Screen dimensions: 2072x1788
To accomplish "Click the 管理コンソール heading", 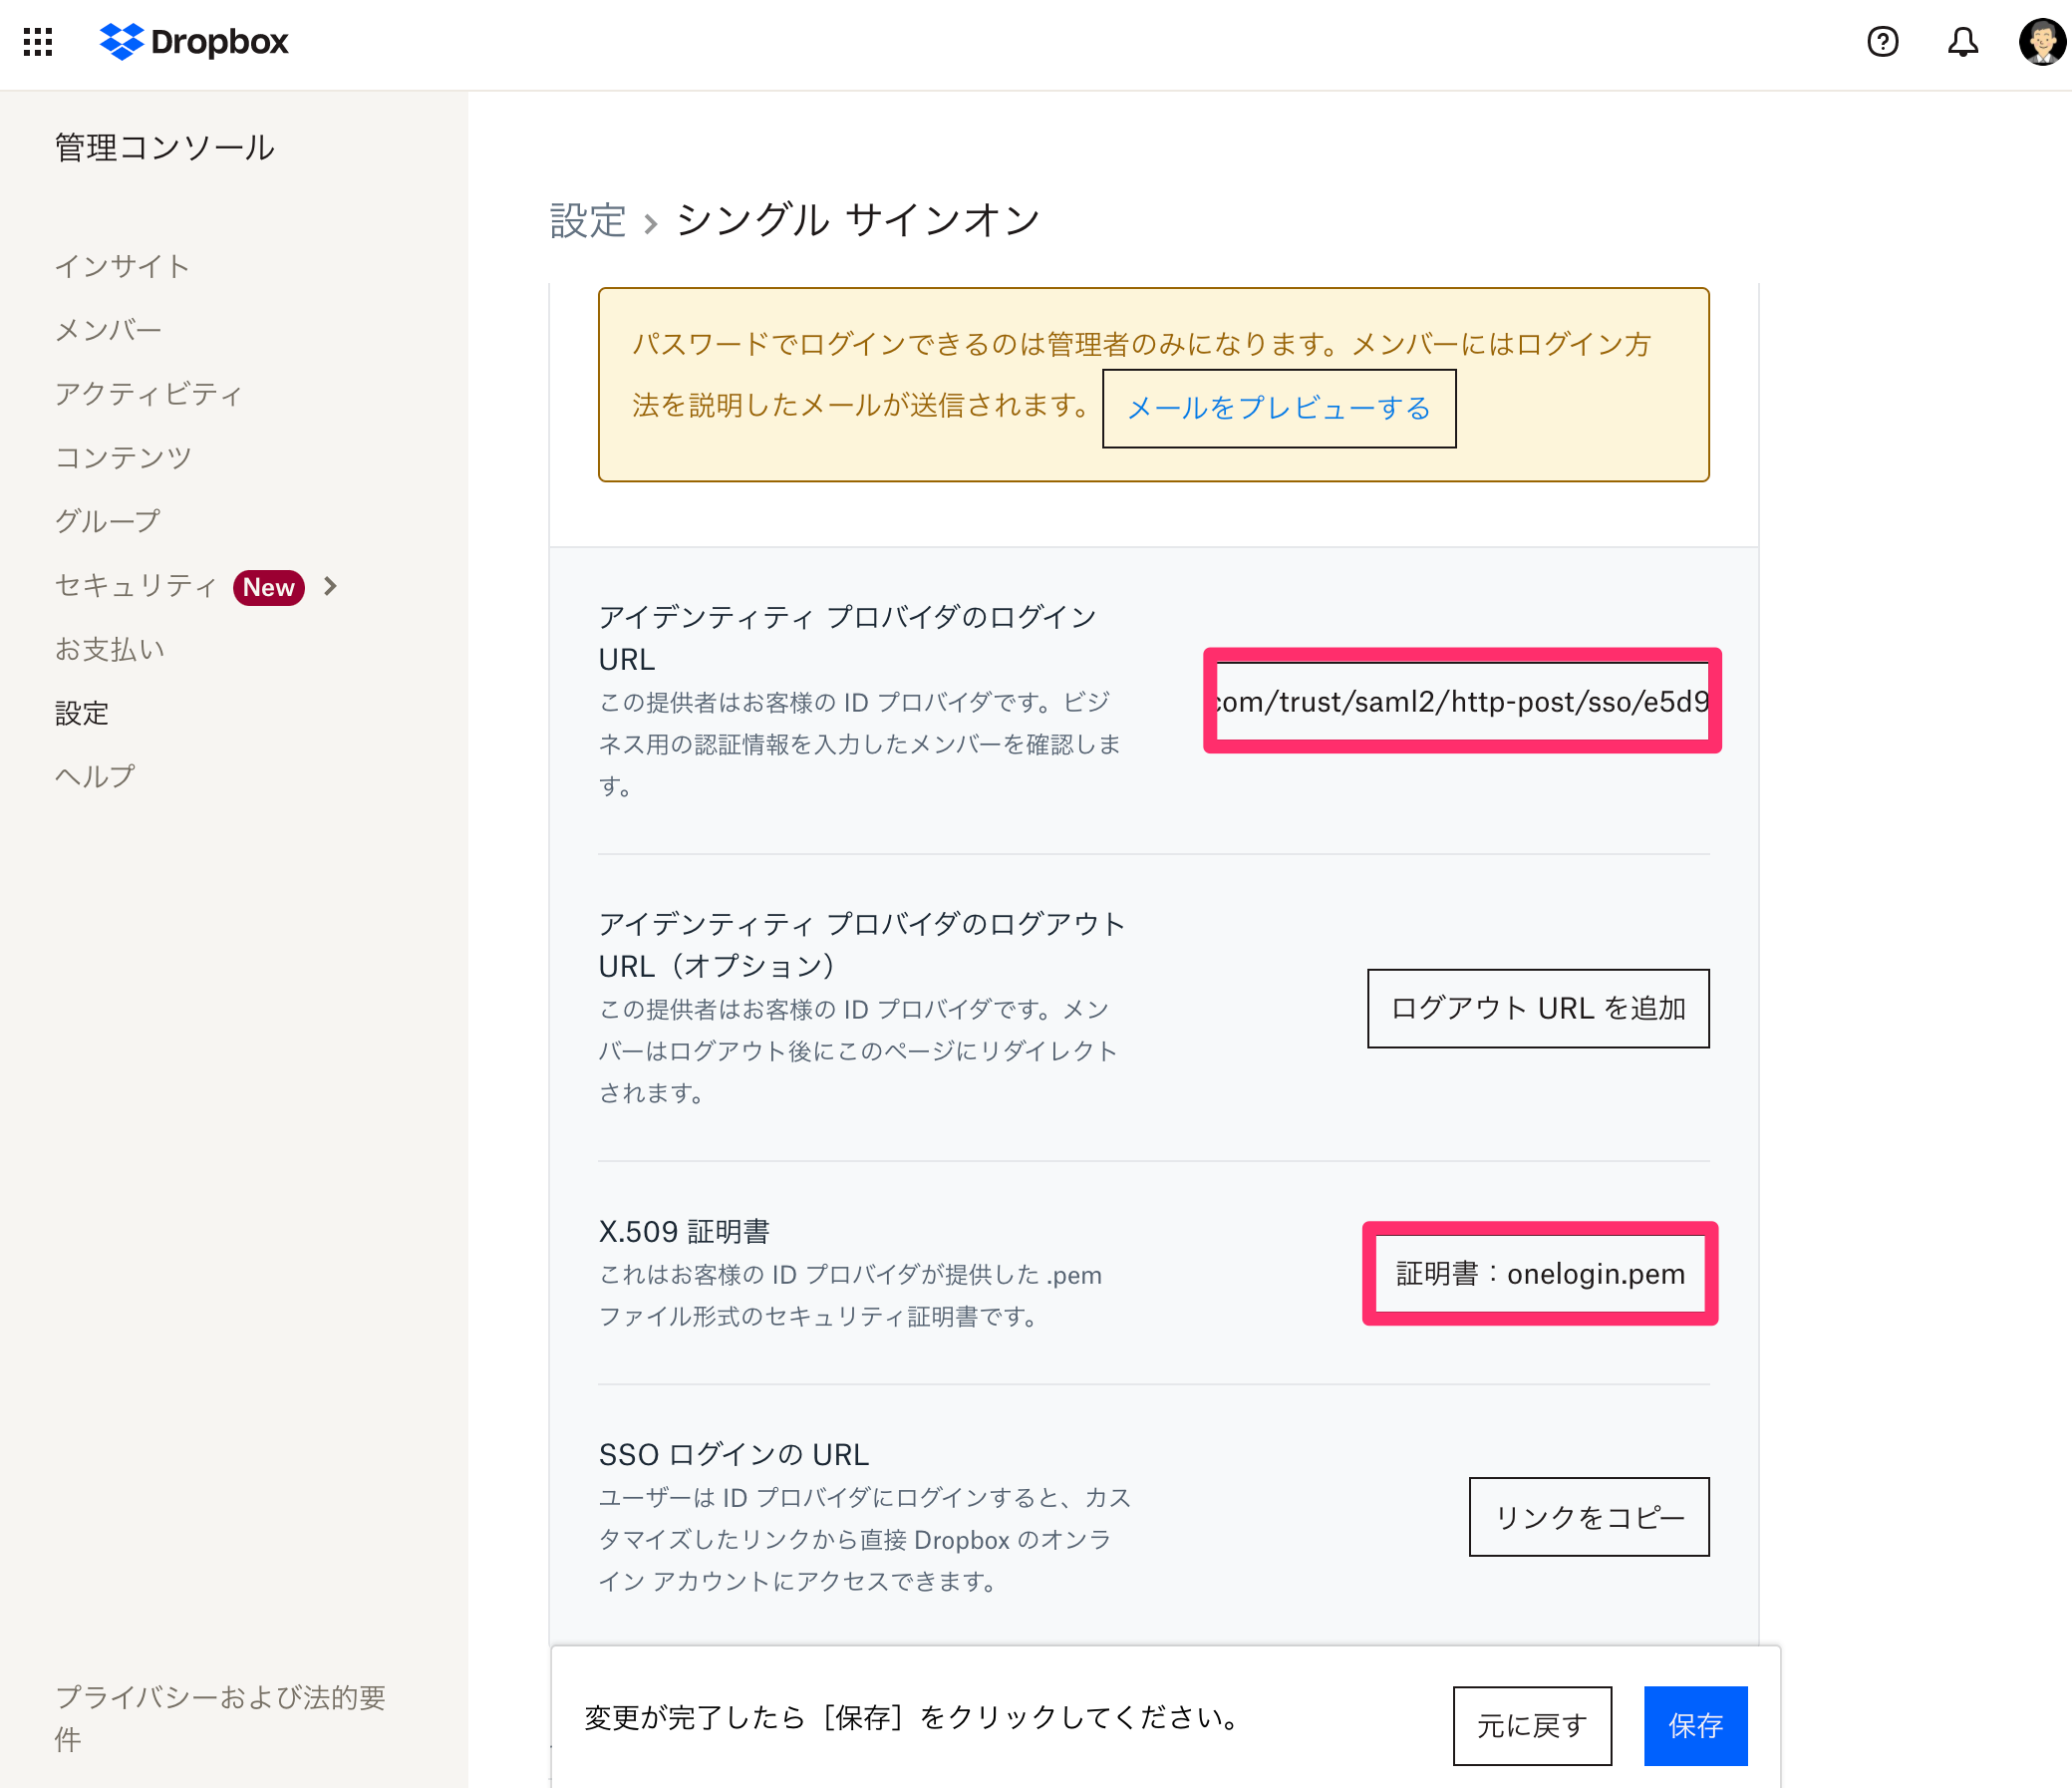I will coord(165,148).
